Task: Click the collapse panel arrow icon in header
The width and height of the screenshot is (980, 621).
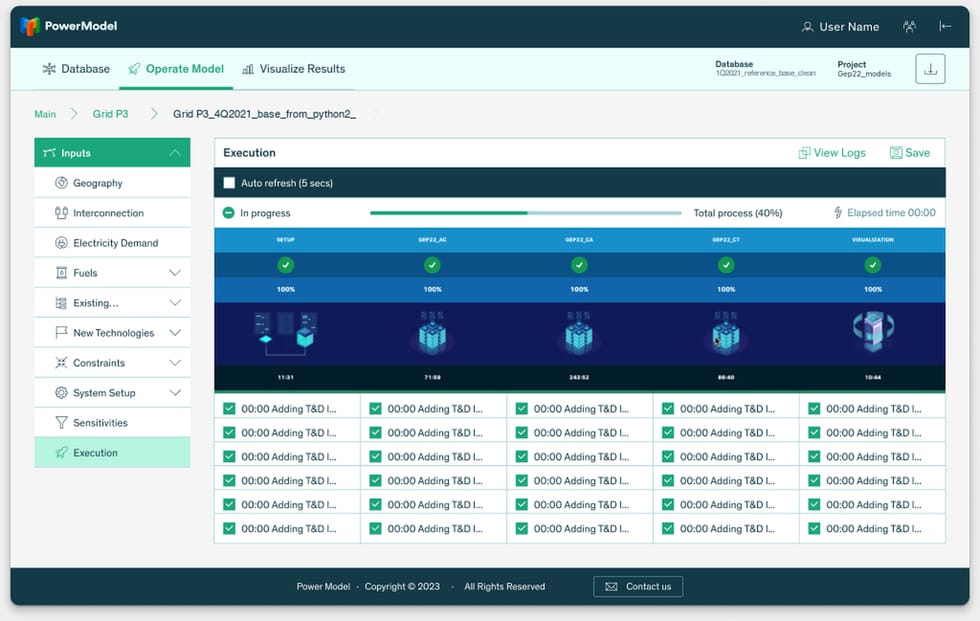Action: point(945,26)
